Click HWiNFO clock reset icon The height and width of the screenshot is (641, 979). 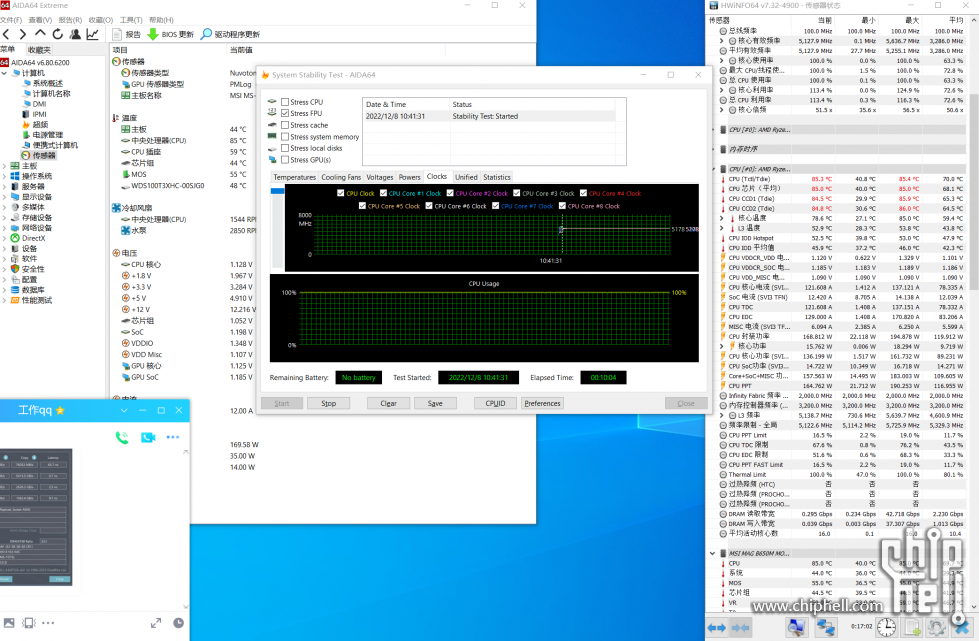[x=887, y=627]
